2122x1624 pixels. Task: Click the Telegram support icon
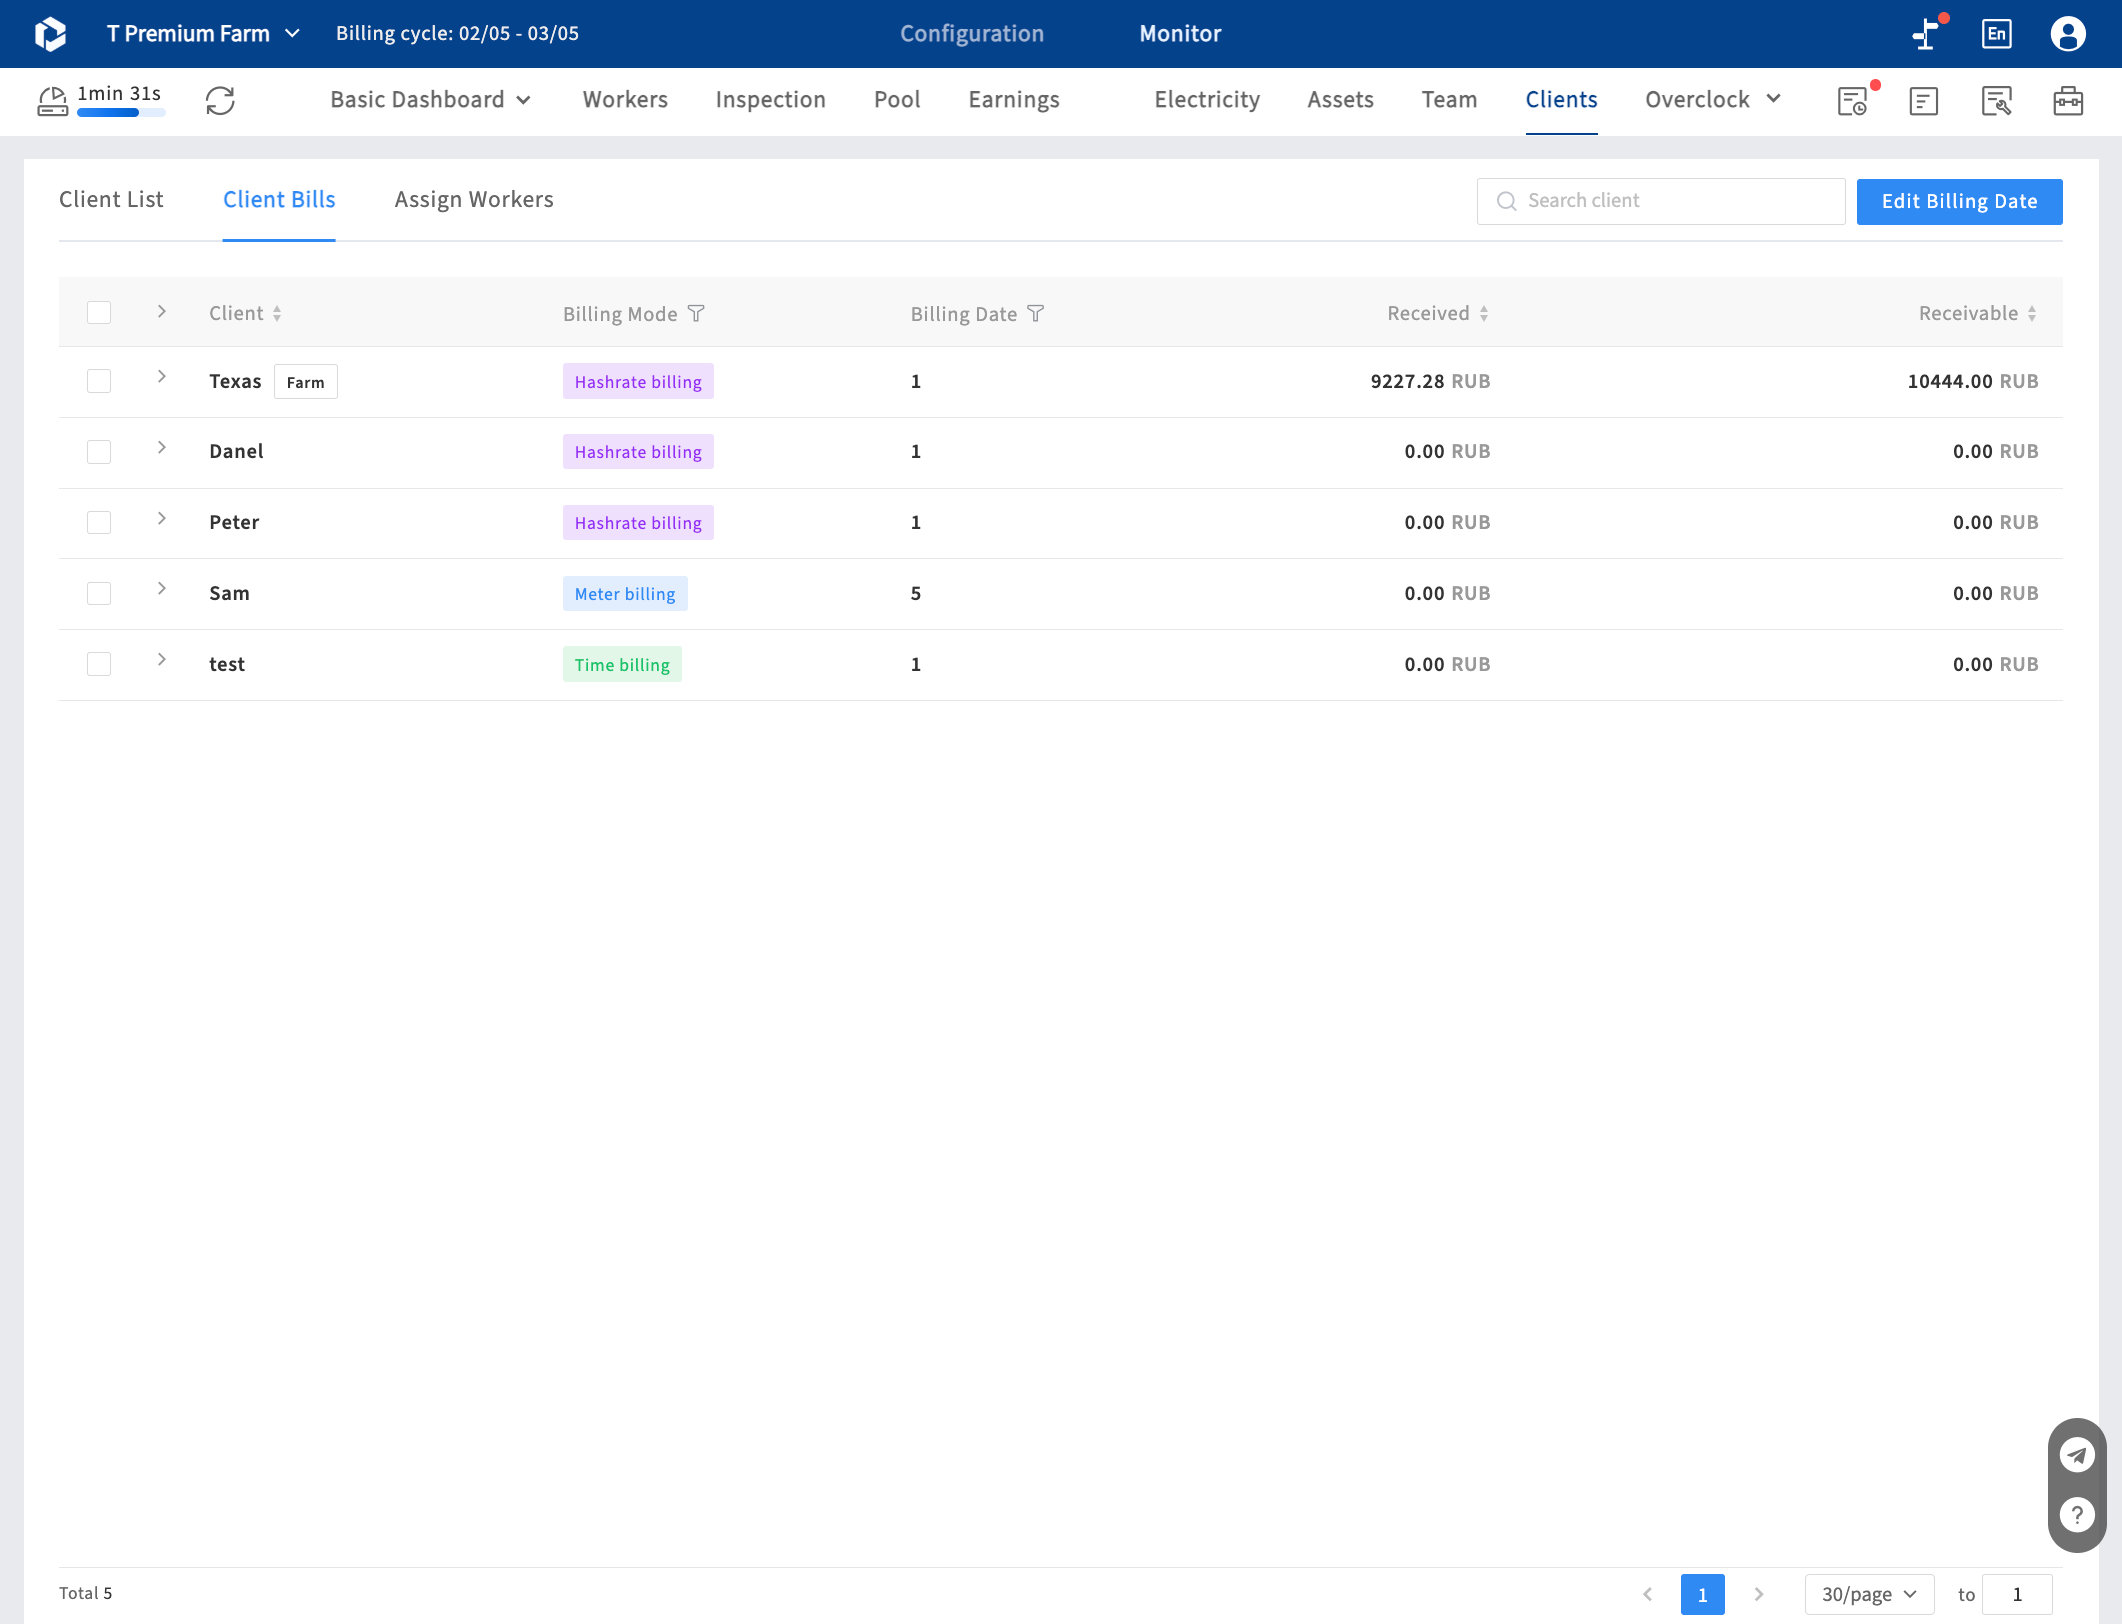click(2077, 1455)
